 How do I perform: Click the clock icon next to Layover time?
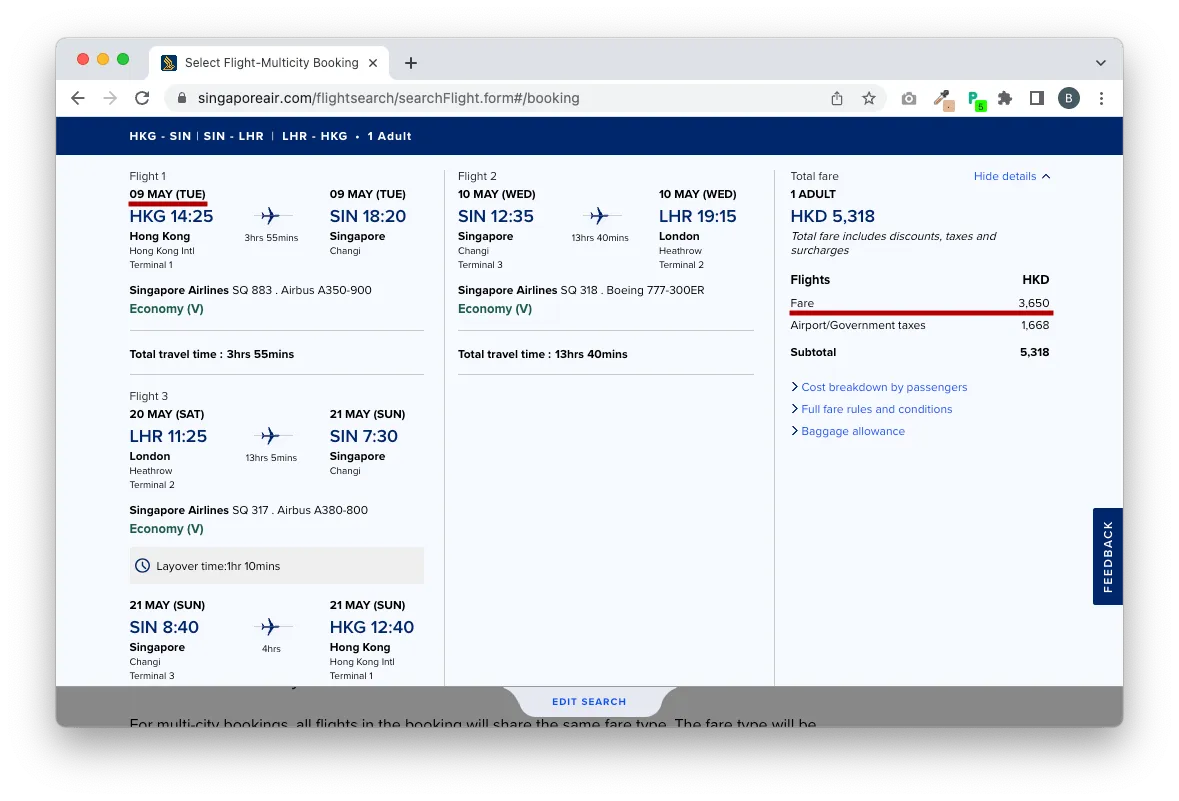click(x=142, y=566)
